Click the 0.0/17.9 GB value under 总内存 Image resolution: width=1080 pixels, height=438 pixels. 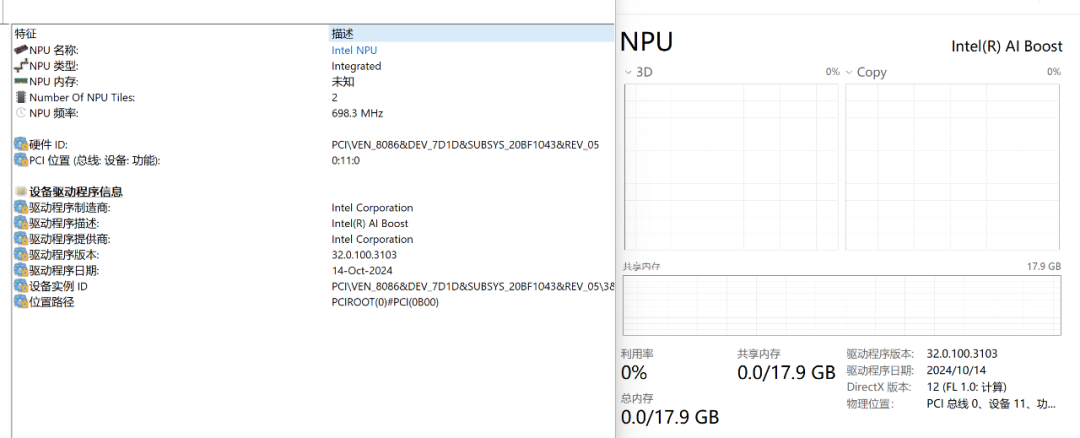pos(669,417)
